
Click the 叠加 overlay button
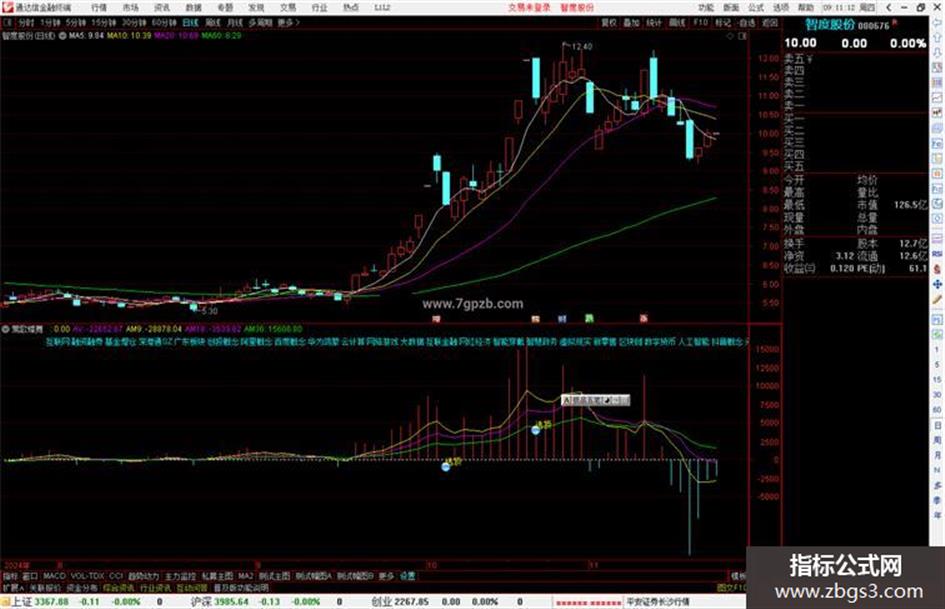pyautogui.click(x=631, y=22)
